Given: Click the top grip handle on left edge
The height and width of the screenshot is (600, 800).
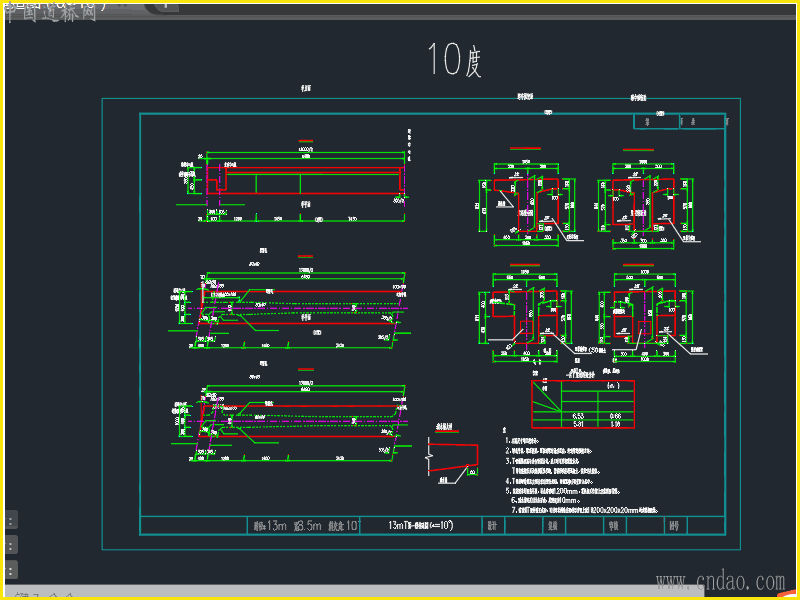Looking at the screenshot, I should point(10,520).
